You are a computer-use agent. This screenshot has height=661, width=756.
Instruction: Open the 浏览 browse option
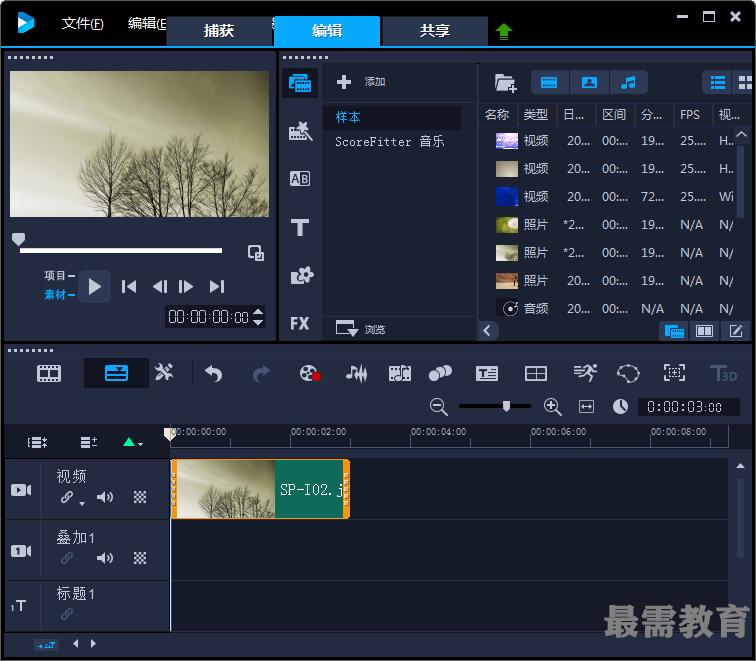click(361, 329)
